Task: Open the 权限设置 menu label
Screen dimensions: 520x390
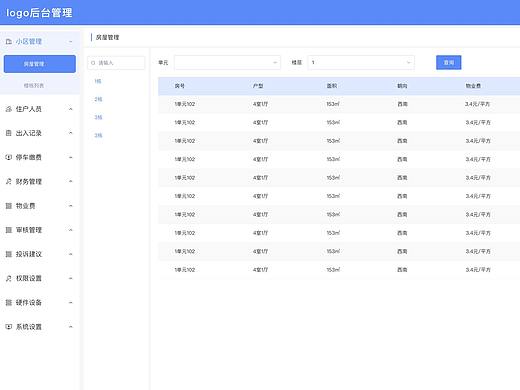Action: [x=29, y=278]
